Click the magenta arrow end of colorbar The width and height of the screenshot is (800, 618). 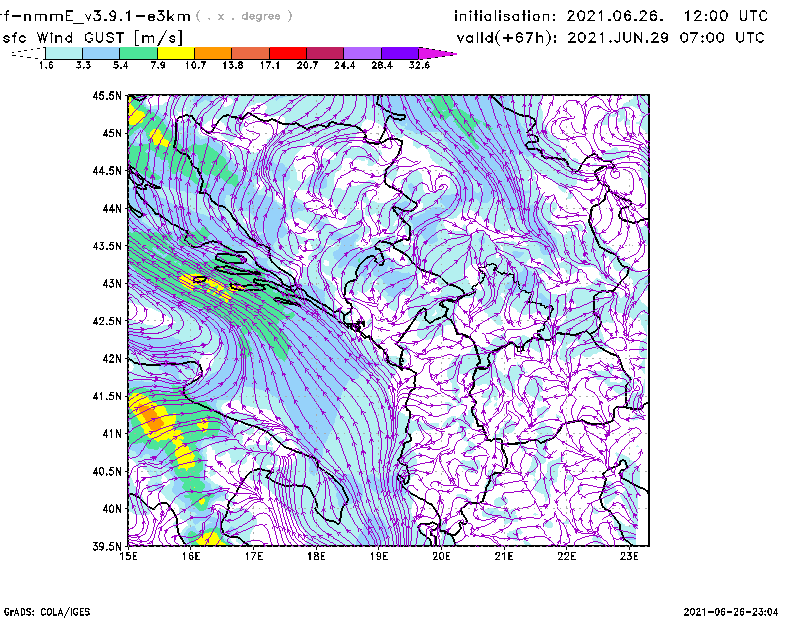point(437,53)
